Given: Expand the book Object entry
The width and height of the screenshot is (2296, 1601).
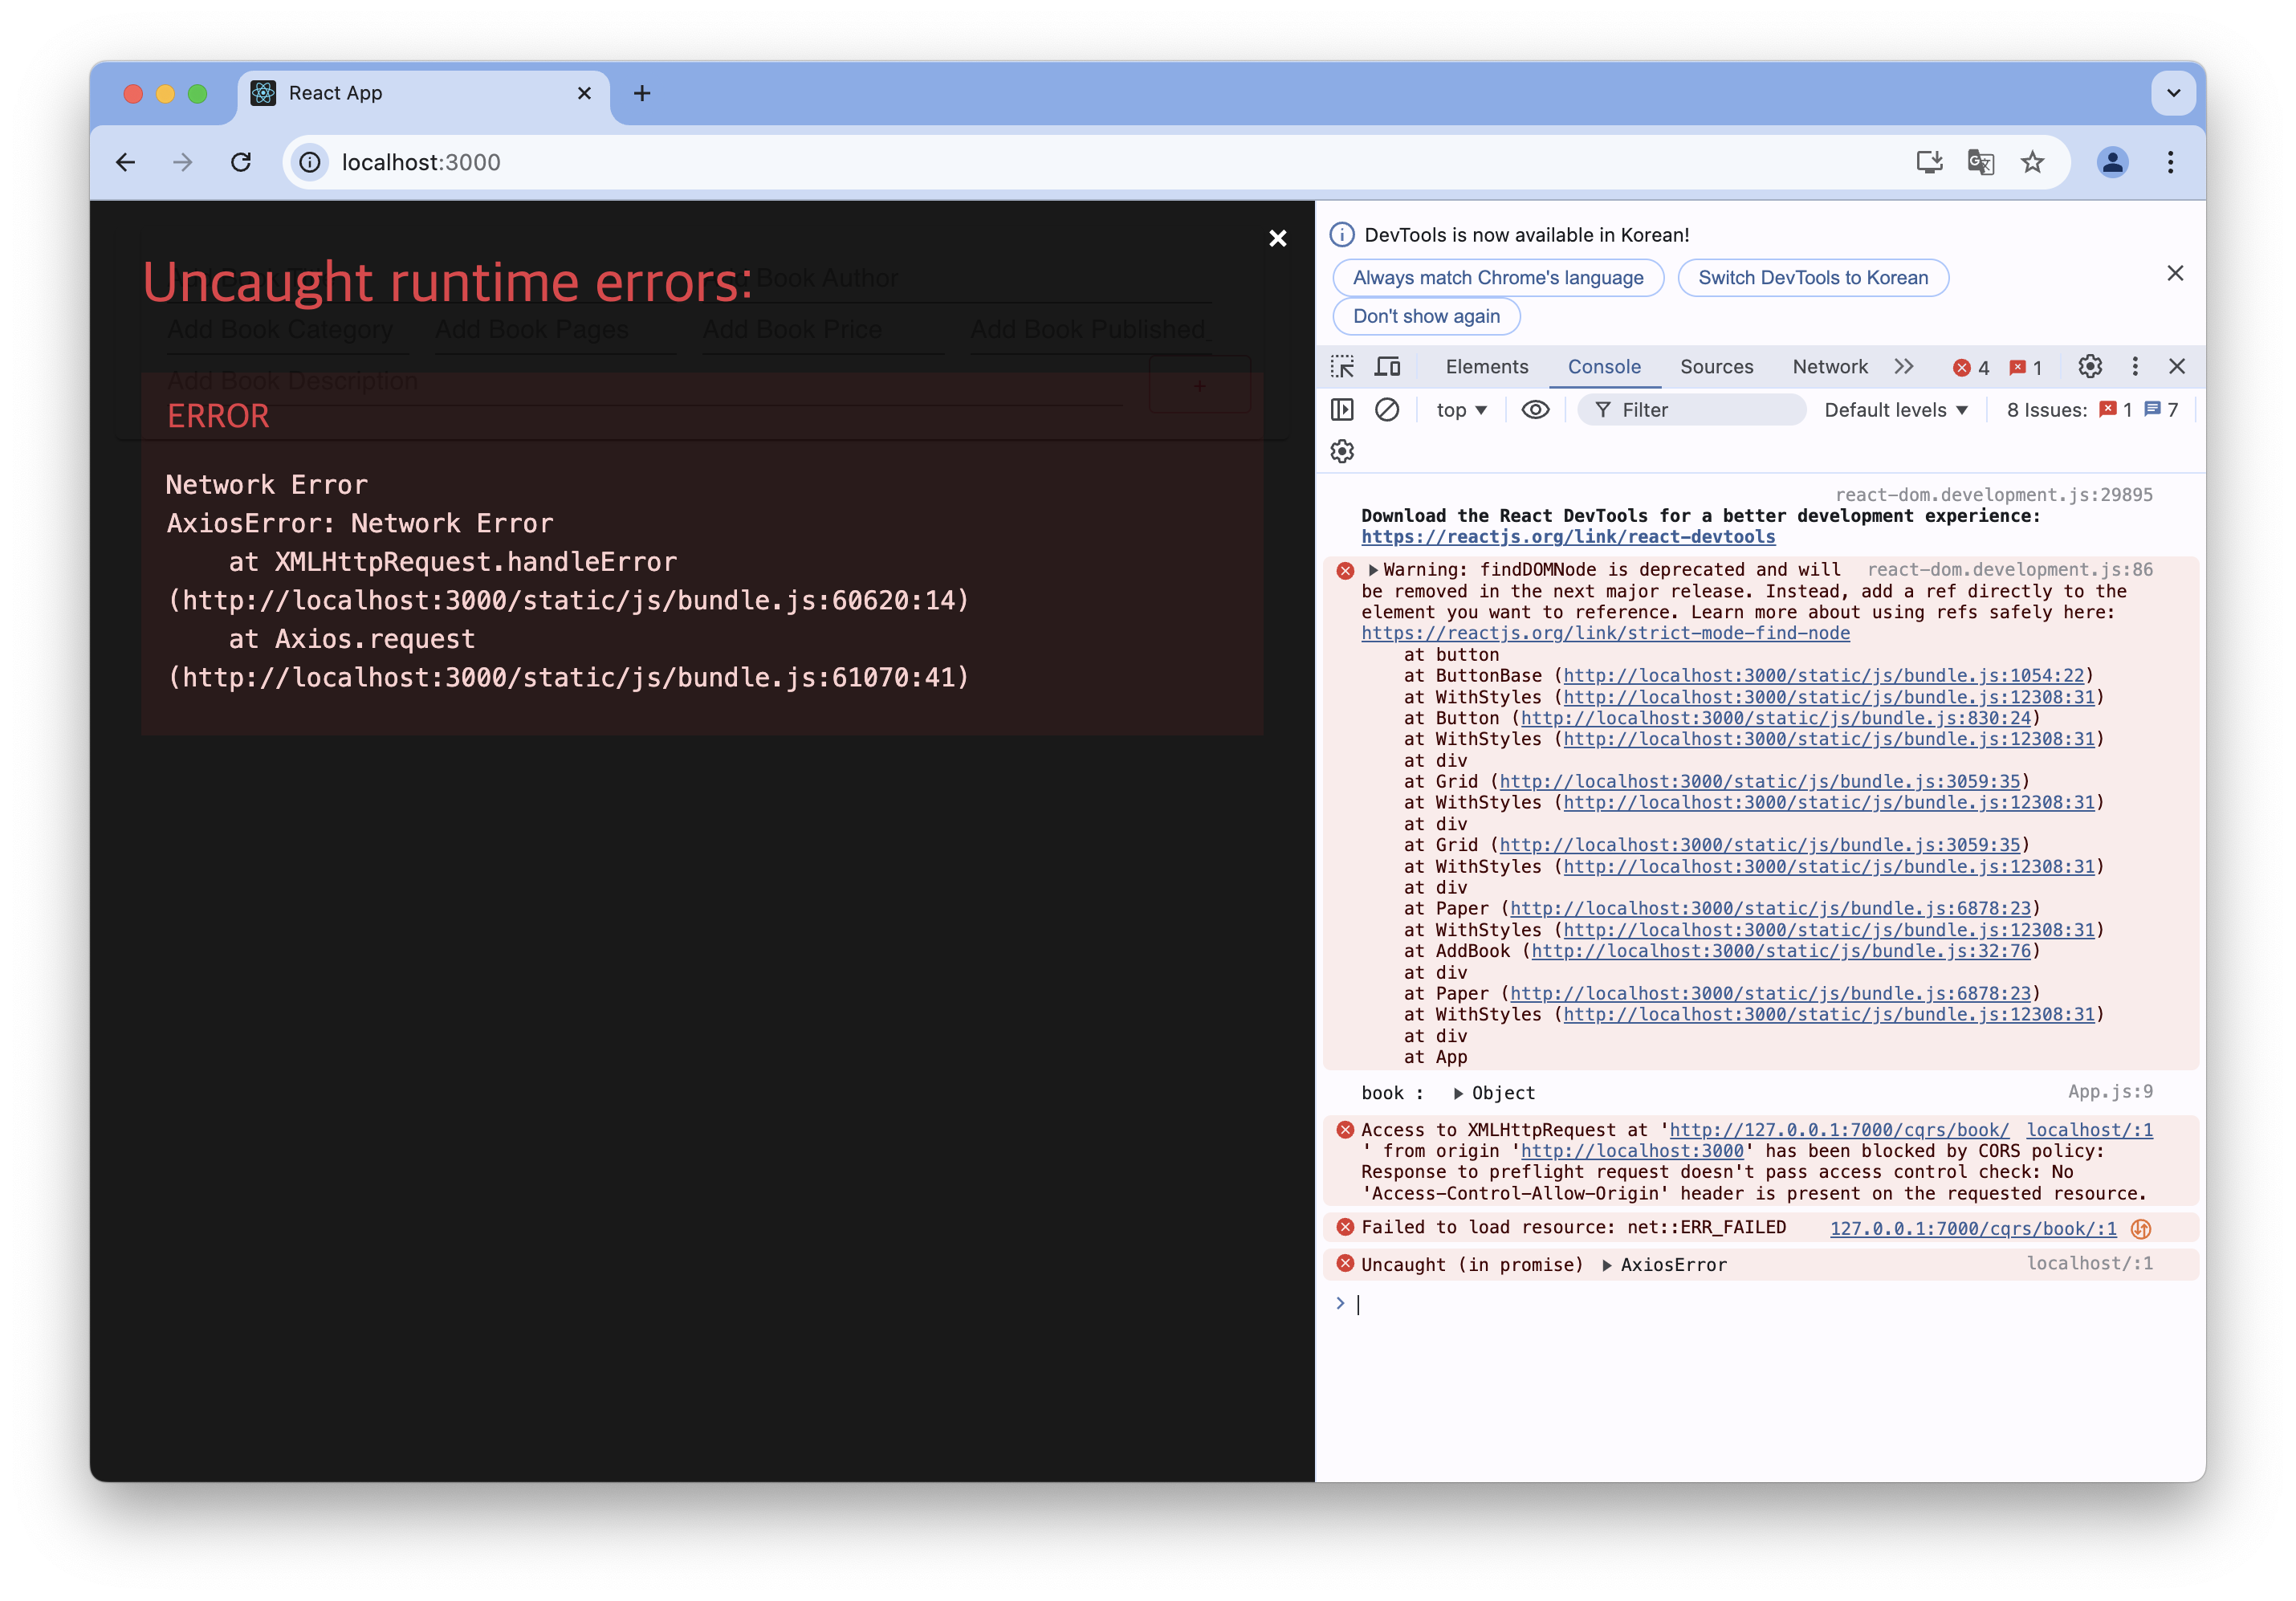Looking at the screenshot, I should (x=1458, y=1094).
